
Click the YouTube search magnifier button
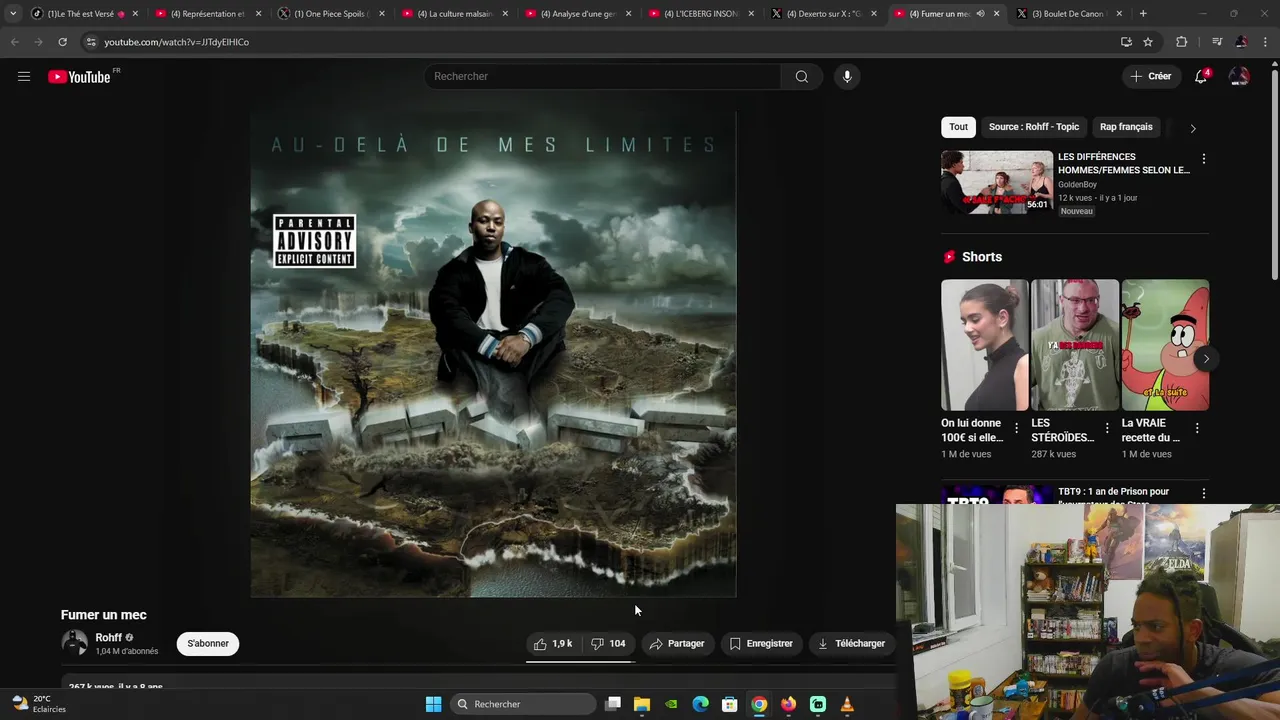[802, 76]
